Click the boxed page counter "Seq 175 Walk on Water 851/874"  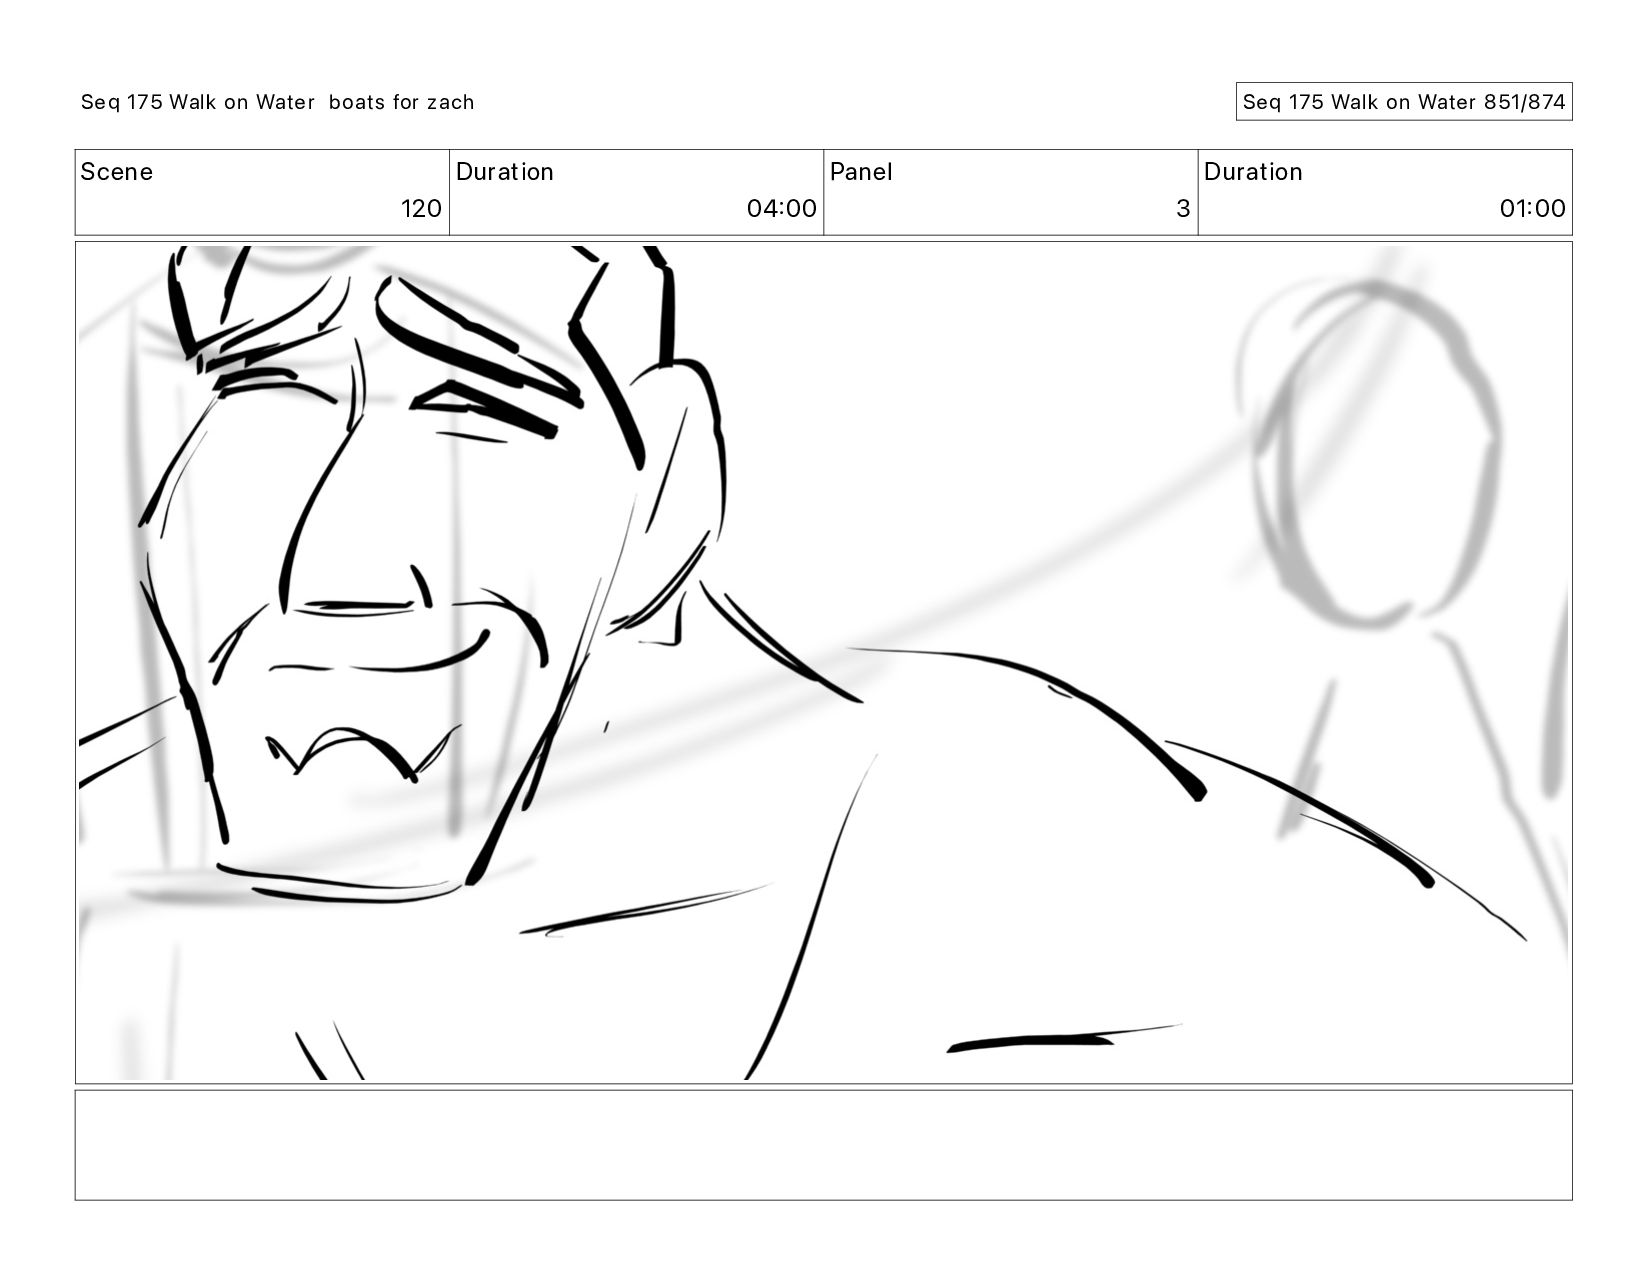[x=1404, y=102]
